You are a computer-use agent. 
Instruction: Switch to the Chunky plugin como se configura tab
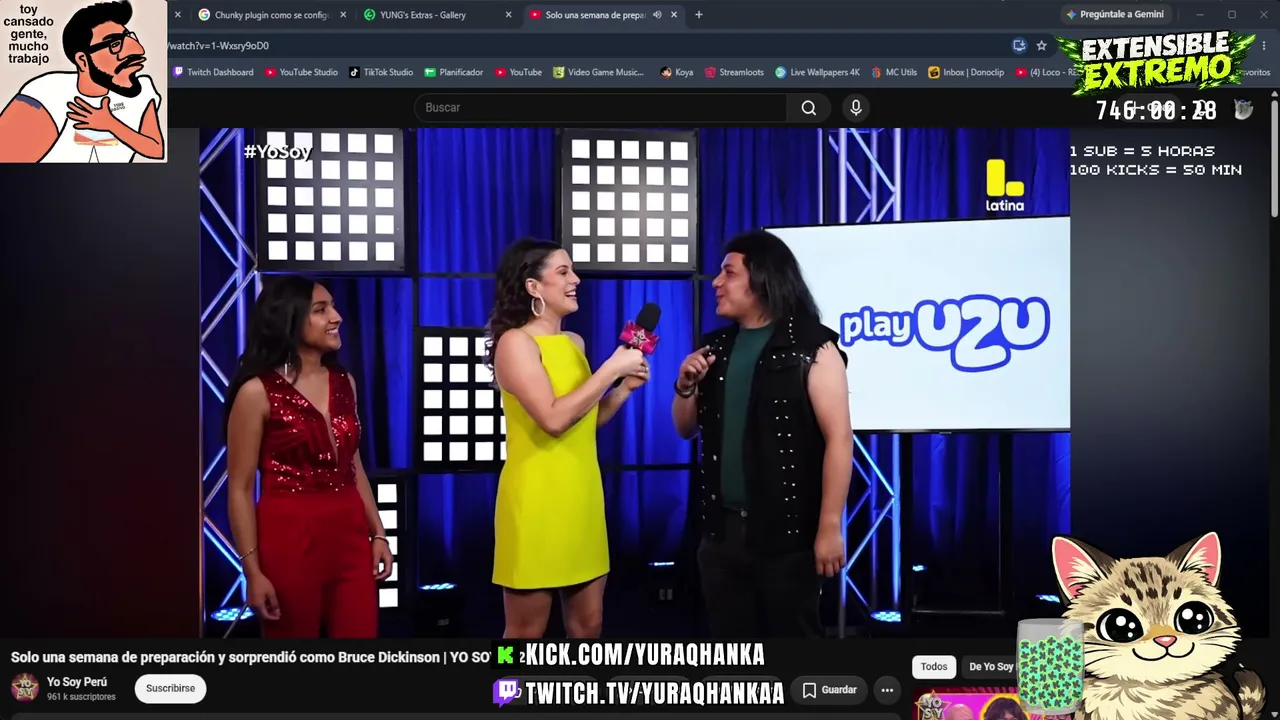click(x=271, y=15)
